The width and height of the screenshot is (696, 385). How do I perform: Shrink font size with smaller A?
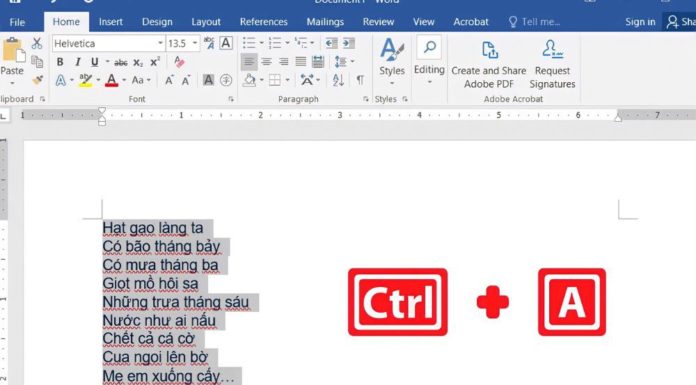tap(186, 80)
